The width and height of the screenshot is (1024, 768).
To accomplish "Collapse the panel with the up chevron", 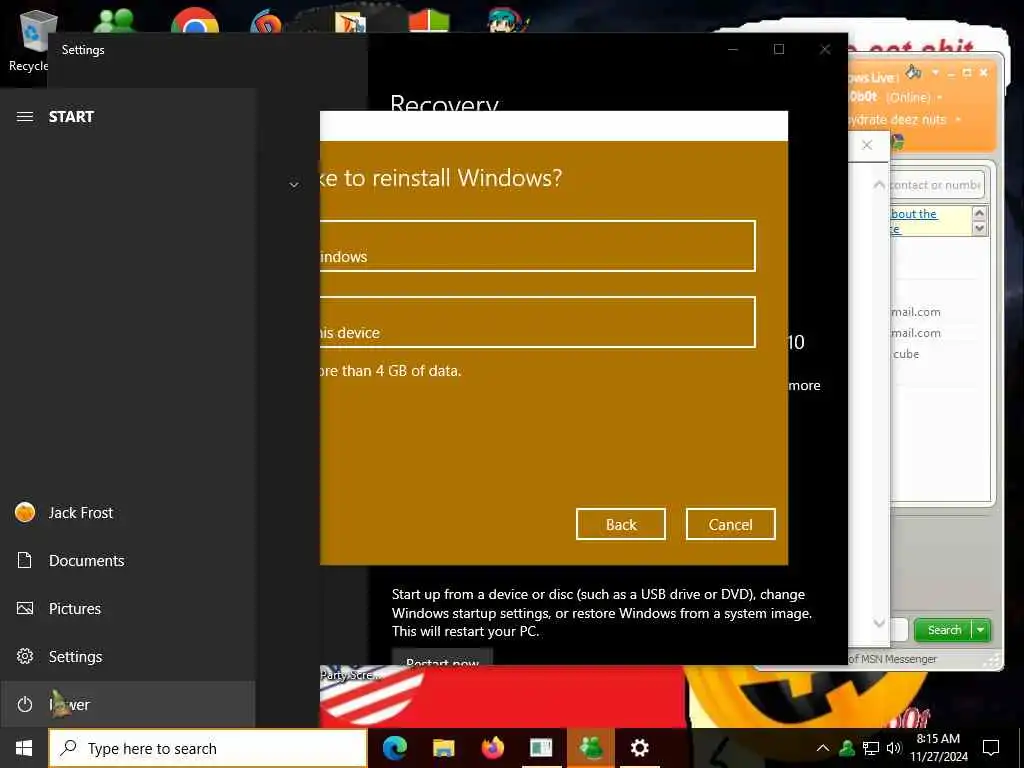I will (879, 185).
